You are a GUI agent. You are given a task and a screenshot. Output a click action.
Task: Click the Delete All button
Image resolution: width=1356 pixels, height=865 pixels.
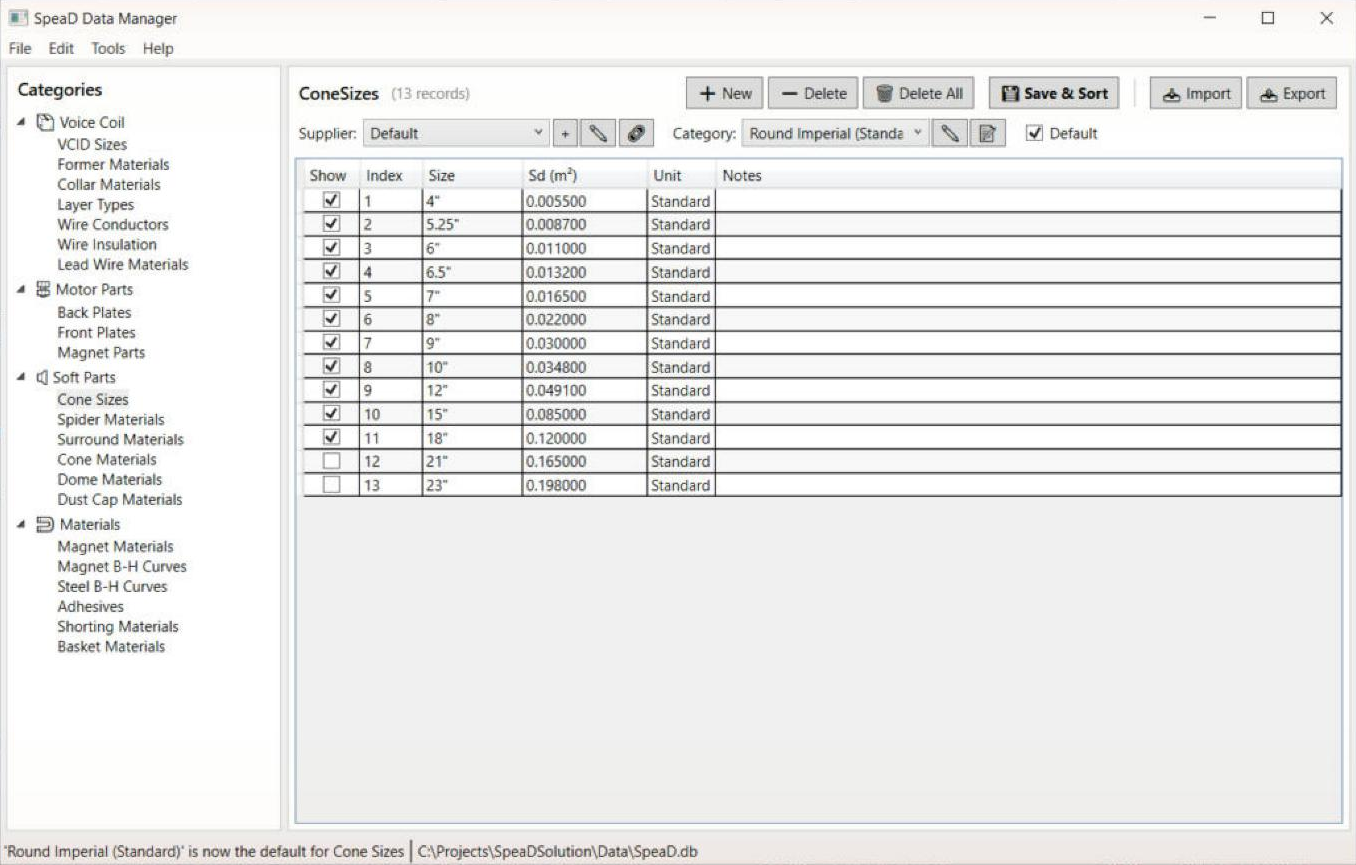tap(919, 93)
